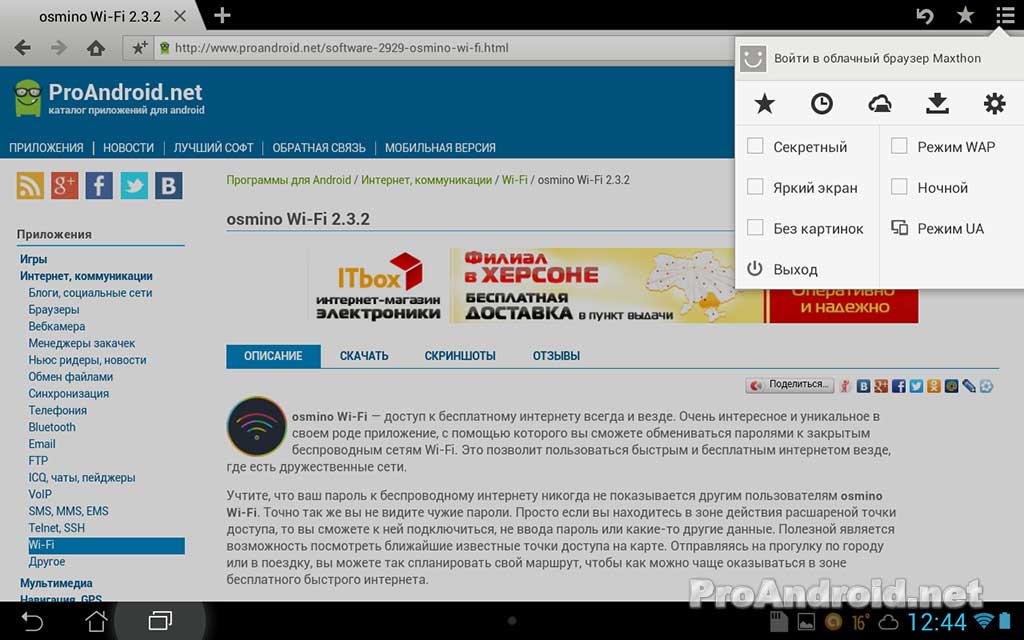Go back with the browser back arrow
This screenshot has width=1024, height=640.
pyautogui.click(x=23, y=48)
